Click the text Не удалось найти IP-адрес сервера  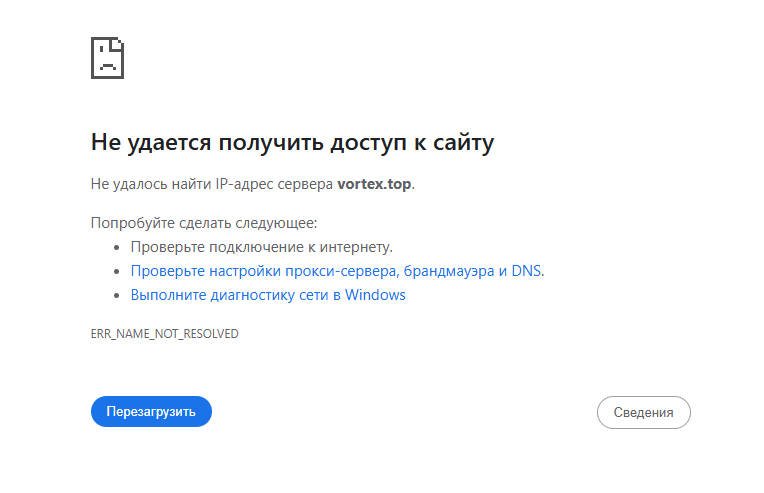click(x=212, y=184)
